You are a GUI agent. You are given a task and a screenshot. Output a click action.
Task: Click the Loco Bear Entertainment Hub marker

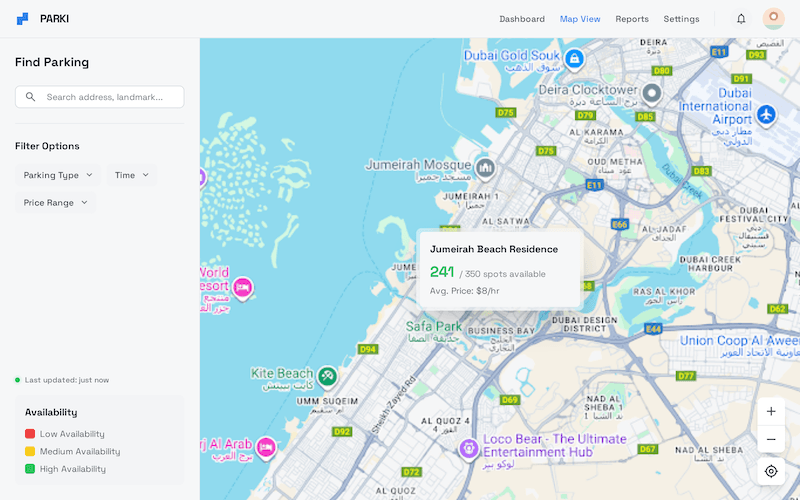pos(468,449)
